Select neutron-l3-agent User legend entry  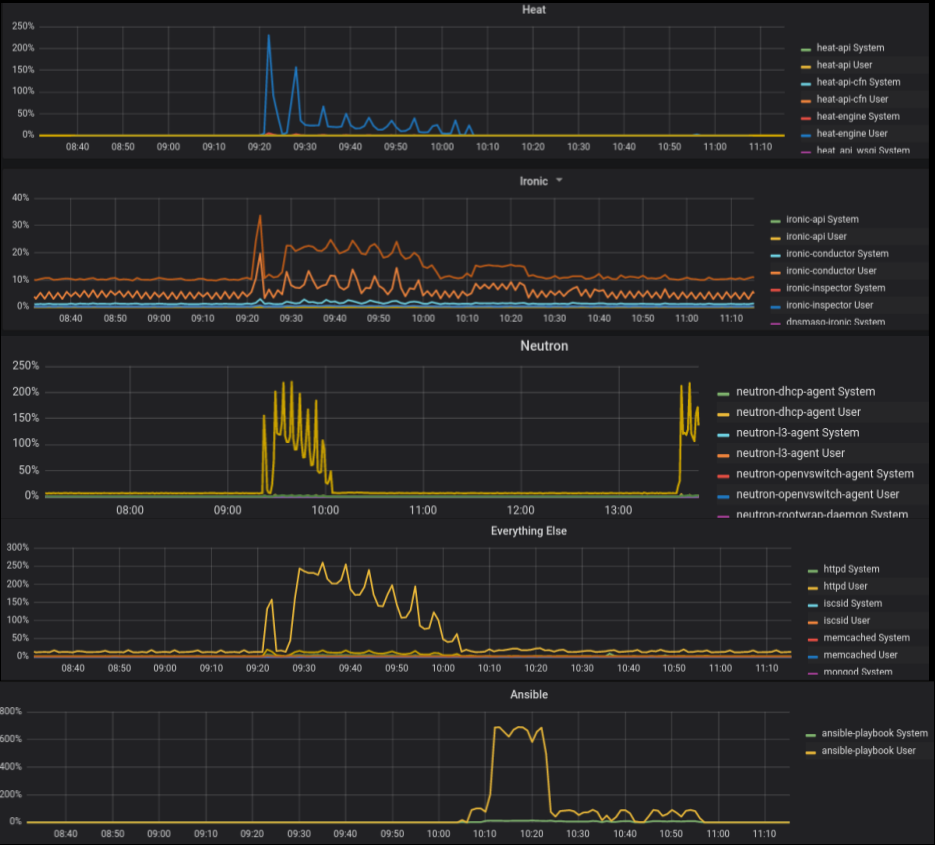coord(790,453)
